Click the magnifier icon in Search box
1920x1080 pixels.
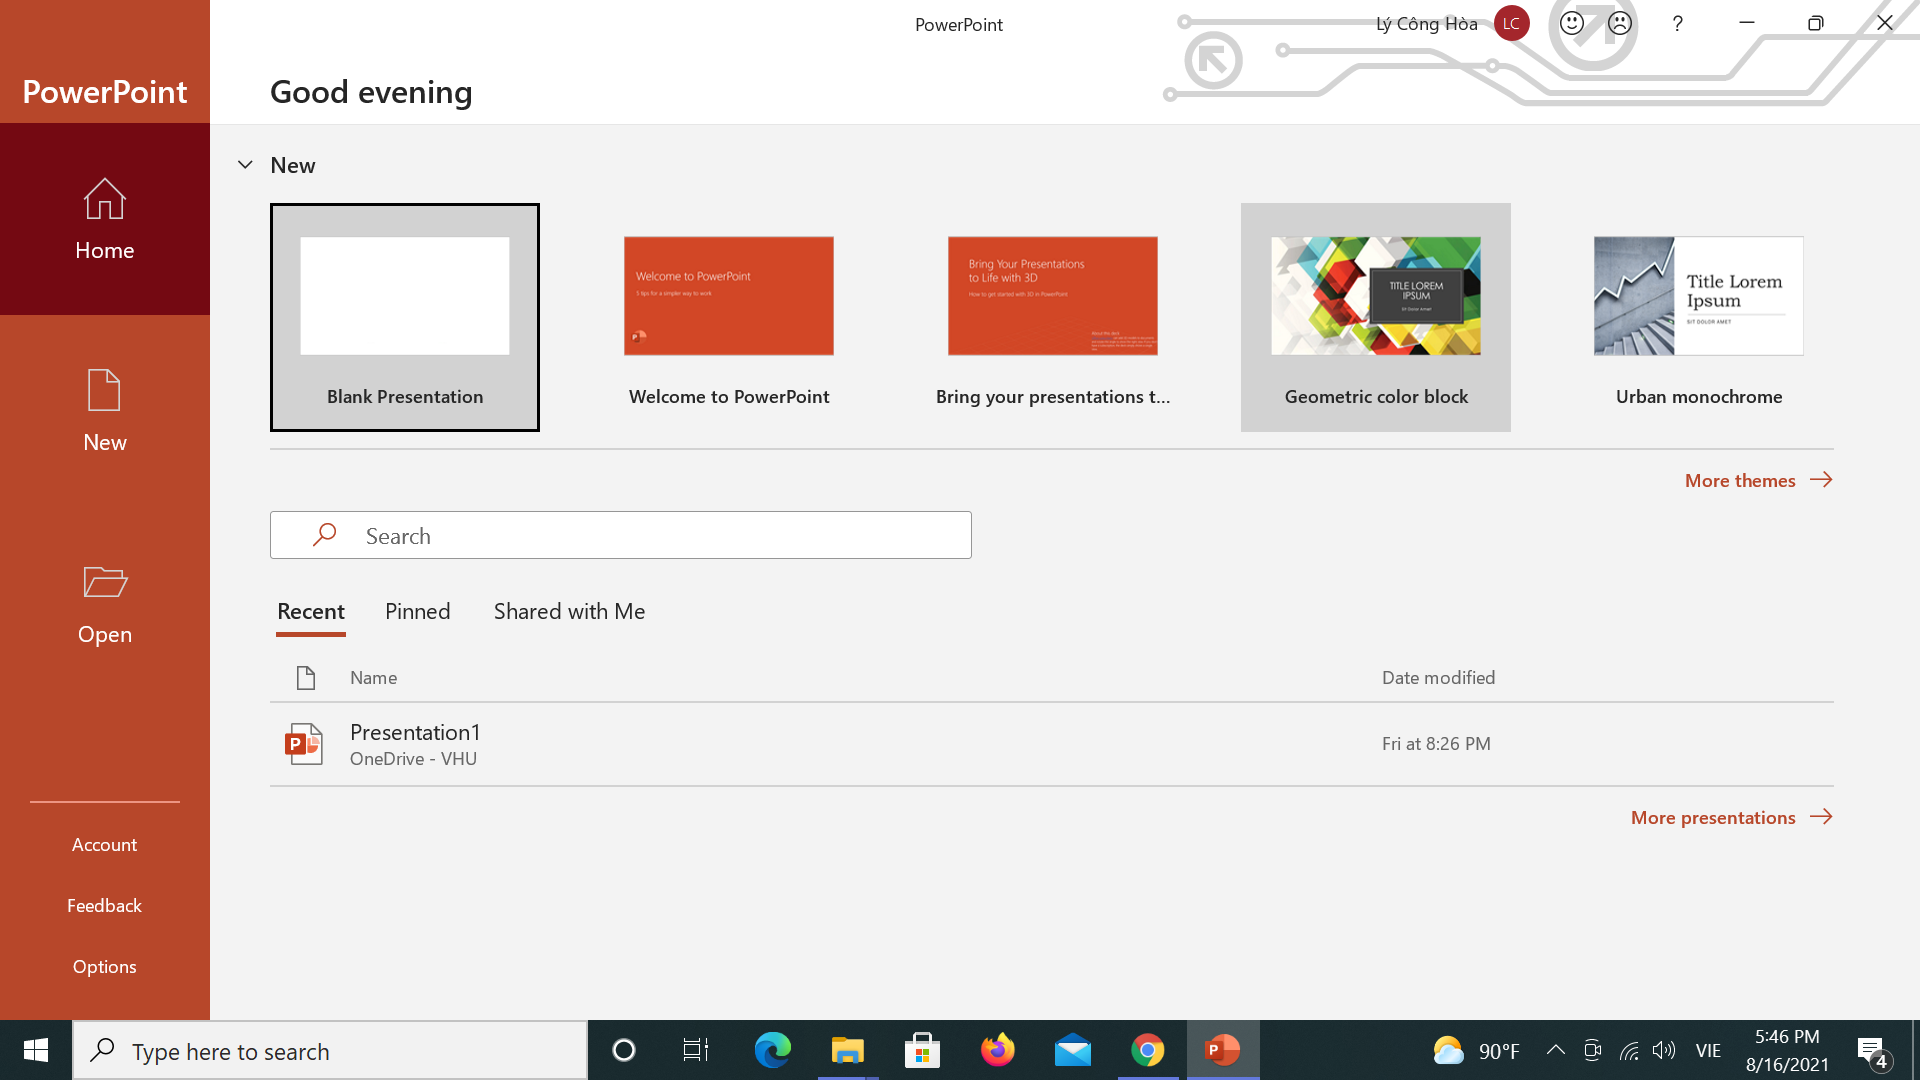pyautogui.click(x=324, y=535)
